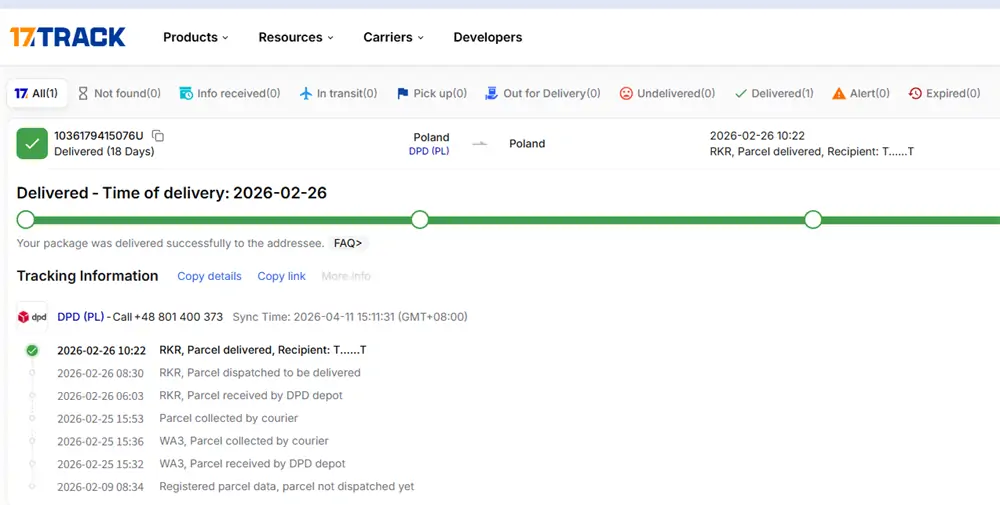
Task: View Expired(0) trackings
Action: click(x=945, y=93)
